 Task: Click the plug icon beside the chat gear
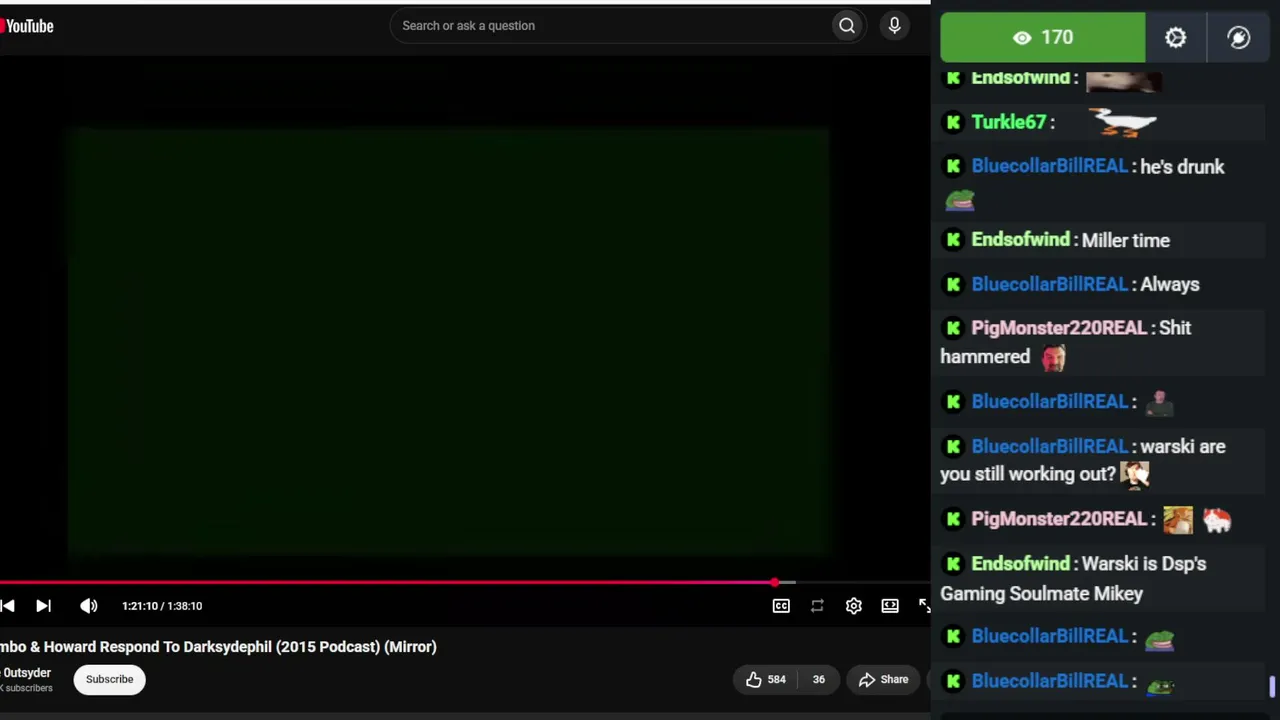1239,38
